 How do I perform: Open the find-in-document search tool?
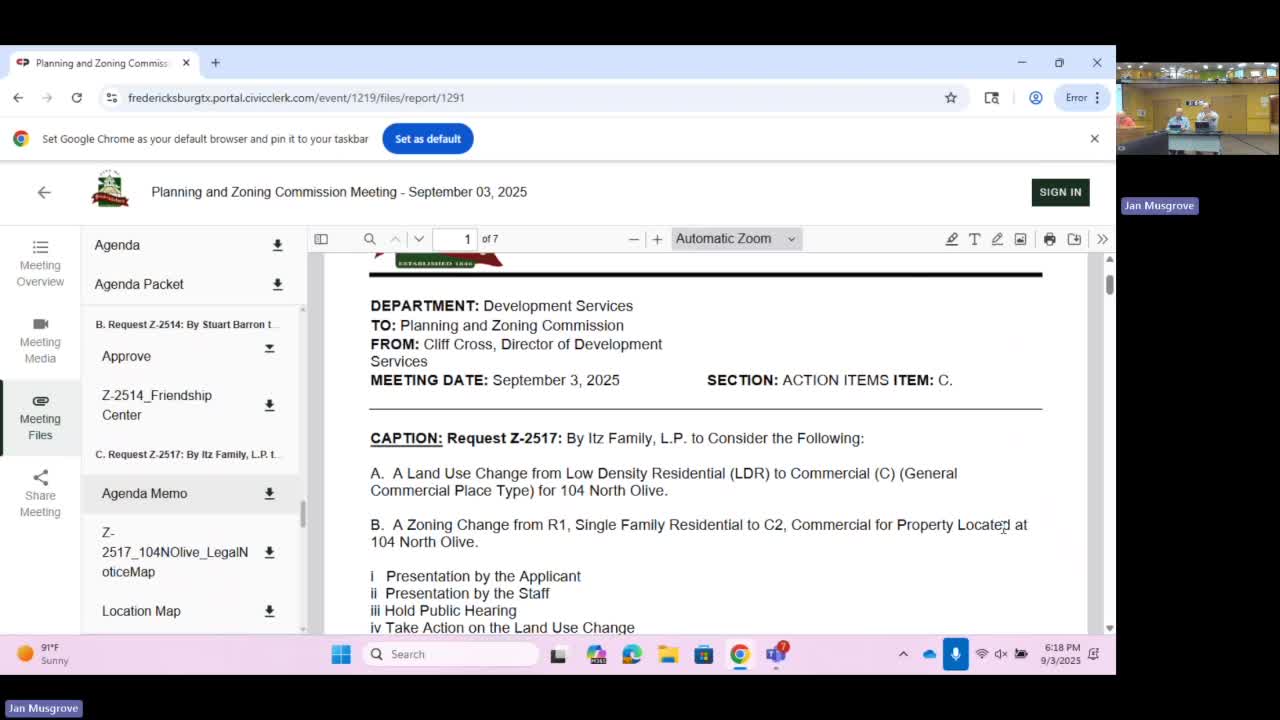point(370,239)
